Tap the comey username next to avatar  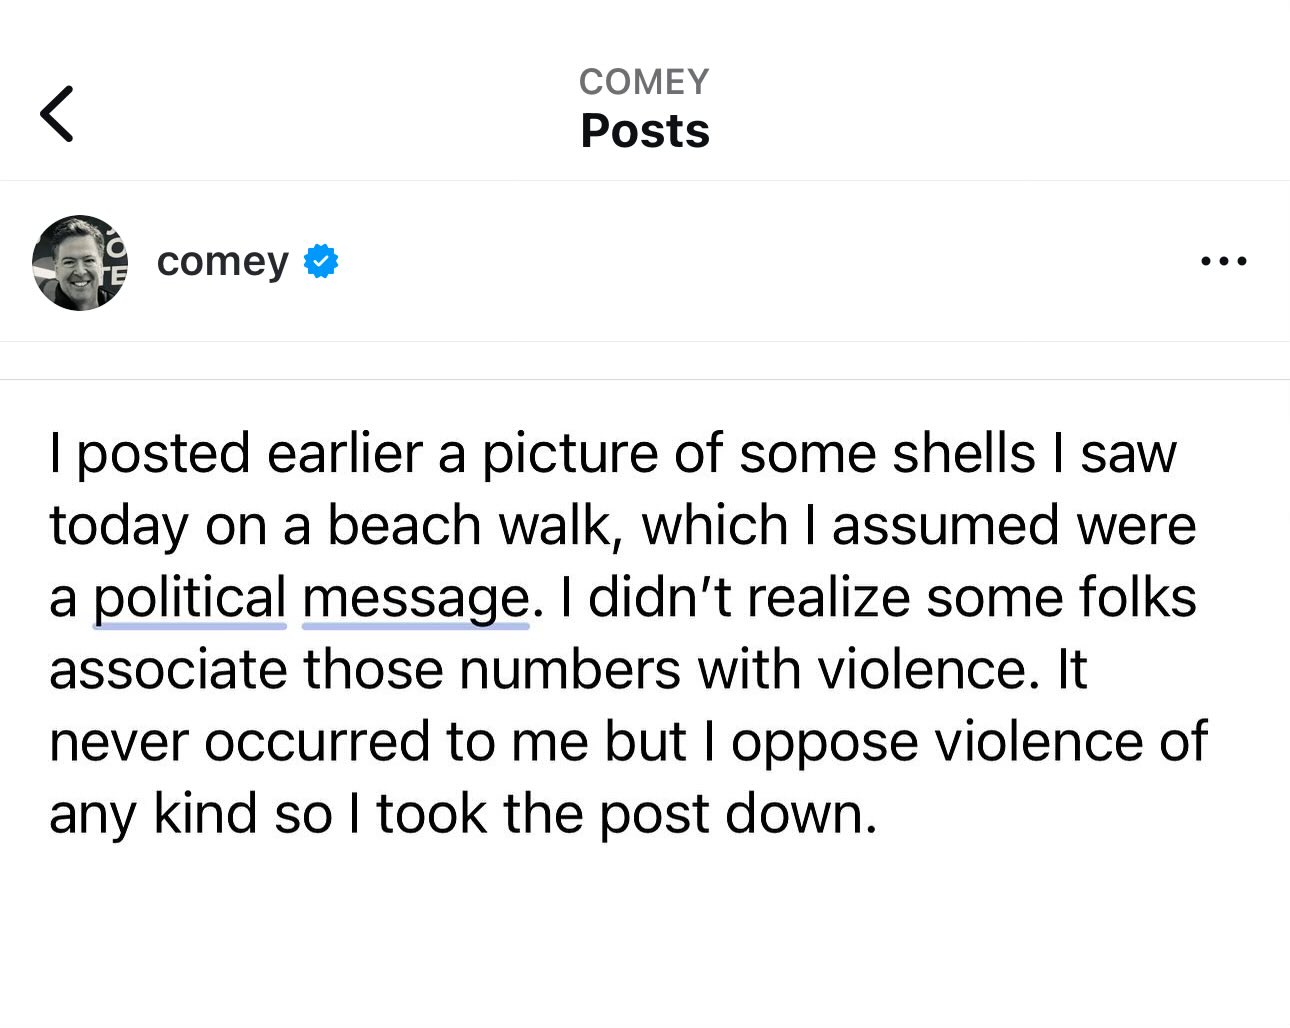pyautogui.click(x=222, y=262)
